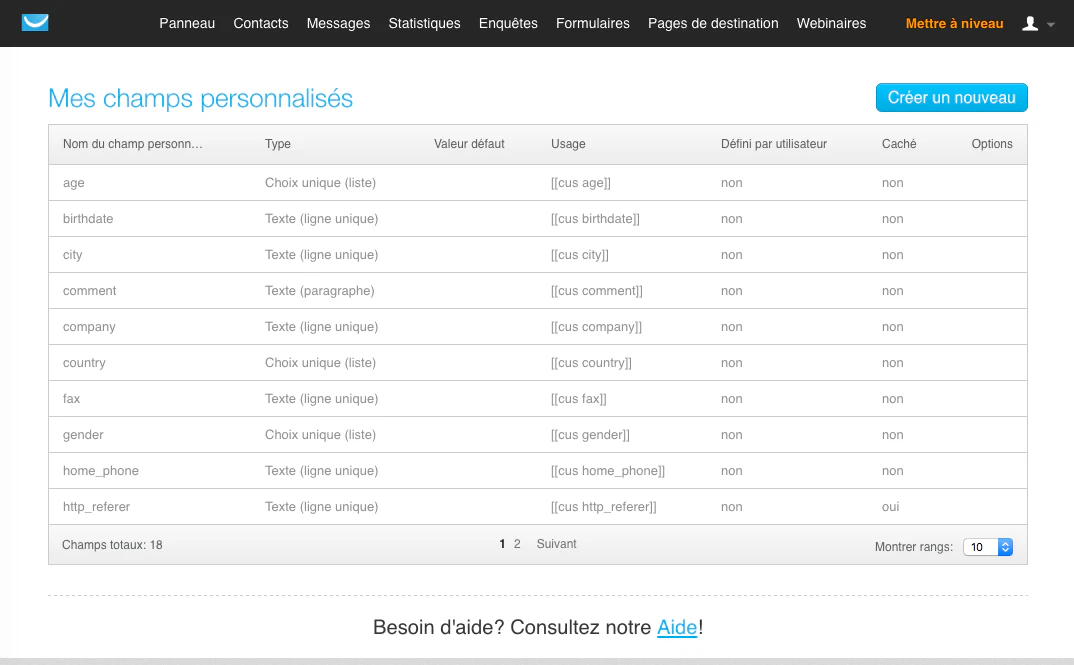This screenshot has width=1074, height=665.
Task: Click Choix unique (liste) in age row
Action: tap(321, 183)
